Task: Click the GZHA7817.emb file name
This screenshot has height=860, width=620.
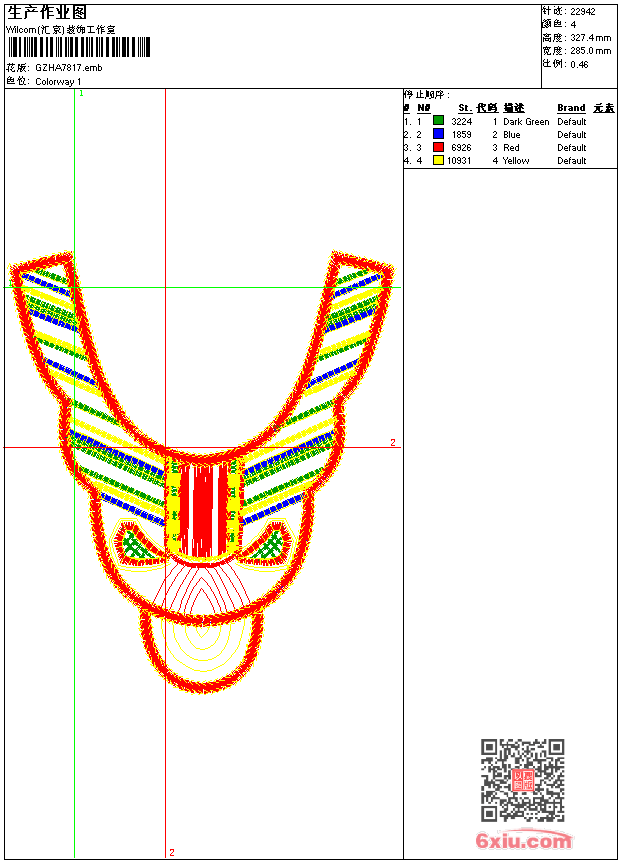Action: pyautogui.click(x=68, y=67)
